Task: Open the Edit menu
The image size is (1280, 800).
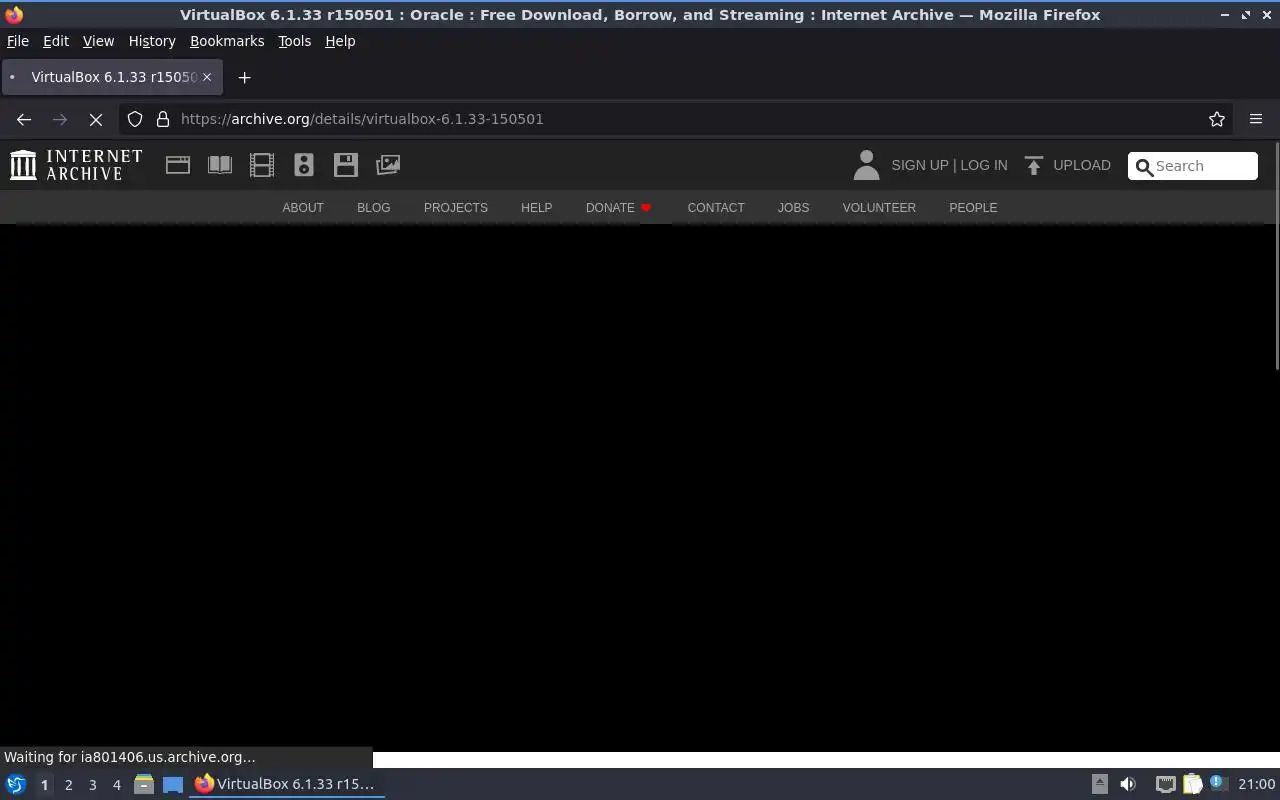Action: (56, 41)
